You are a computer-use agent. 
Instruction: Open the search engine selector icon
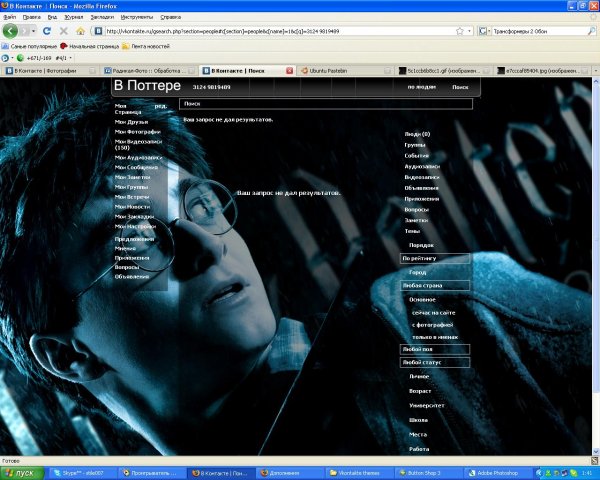(x=484, y=31)
